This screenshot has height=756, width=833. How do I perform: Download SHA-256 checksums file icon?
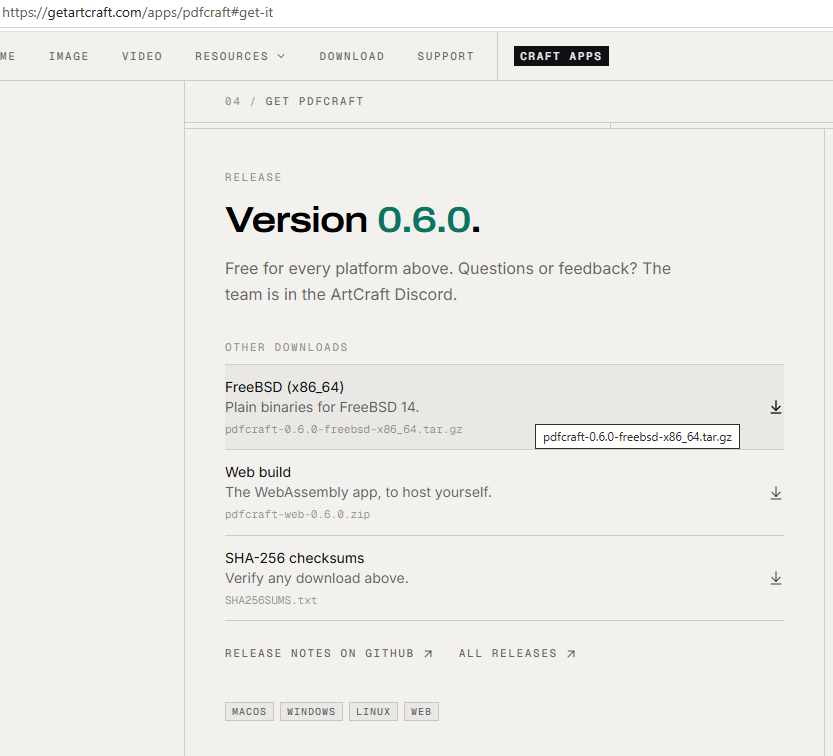(776, 578)
